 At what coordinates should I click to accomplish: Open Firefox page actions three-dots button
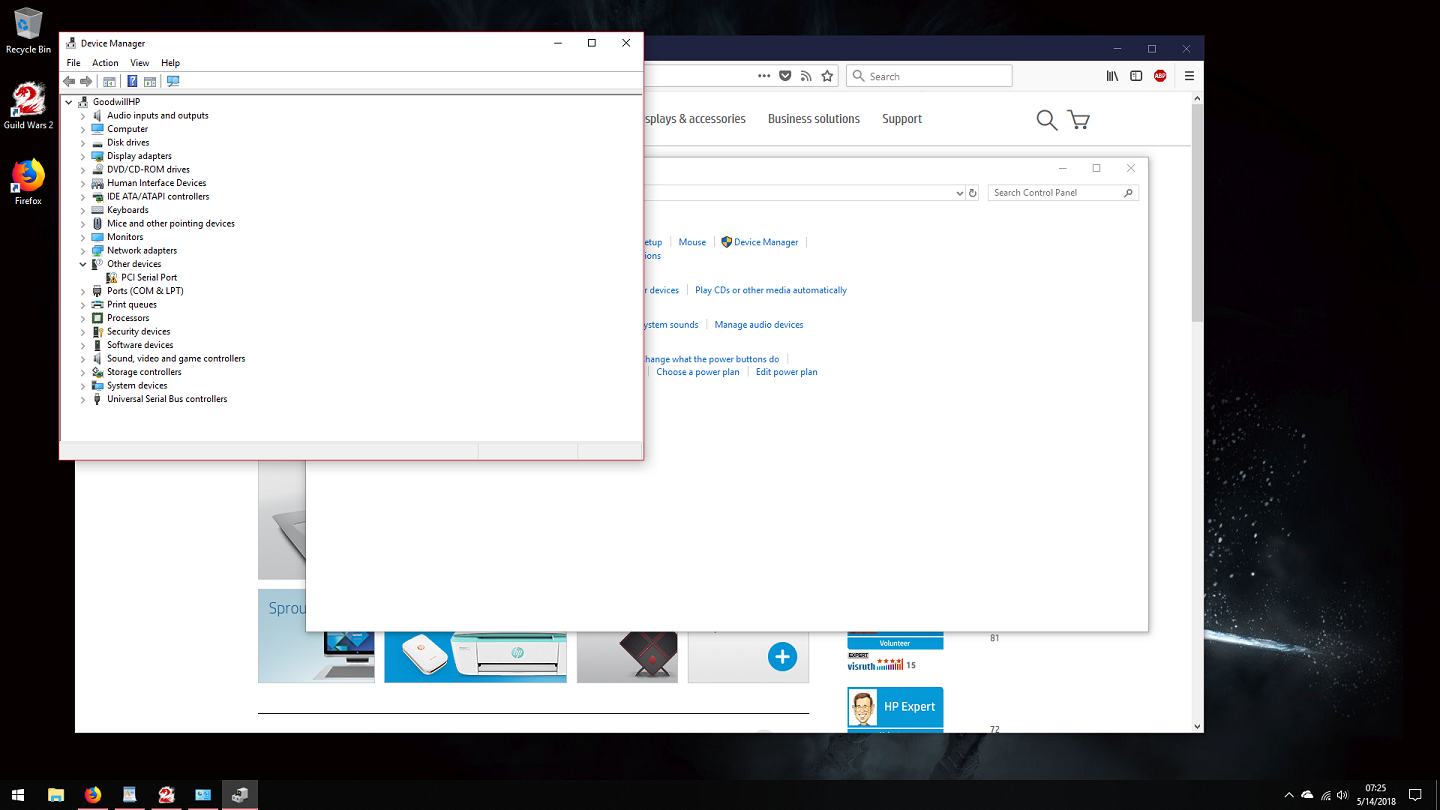pyautogui.click(x=764, y=76)
